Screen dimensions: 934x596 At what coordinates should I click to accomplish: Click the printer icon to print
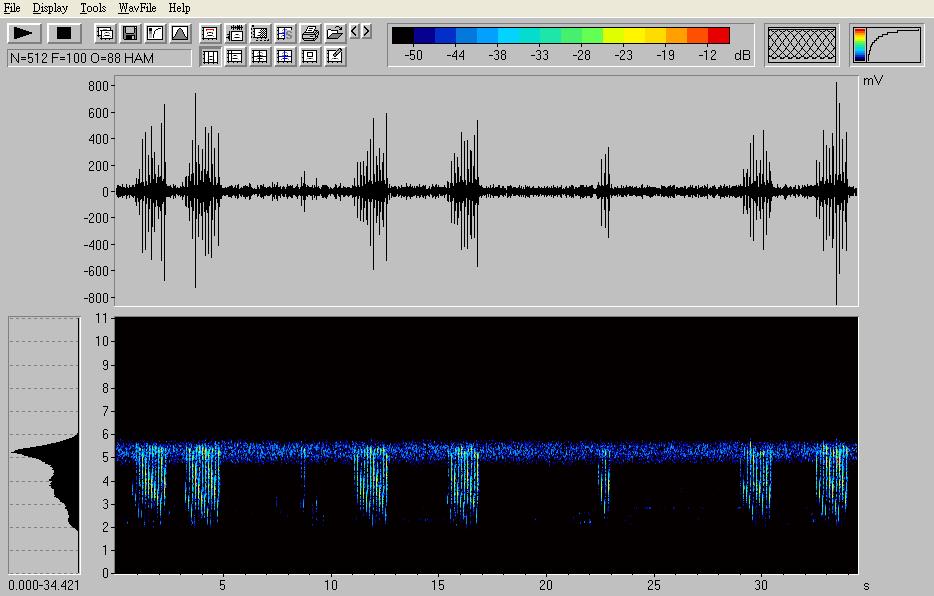[x=310, y=33]
